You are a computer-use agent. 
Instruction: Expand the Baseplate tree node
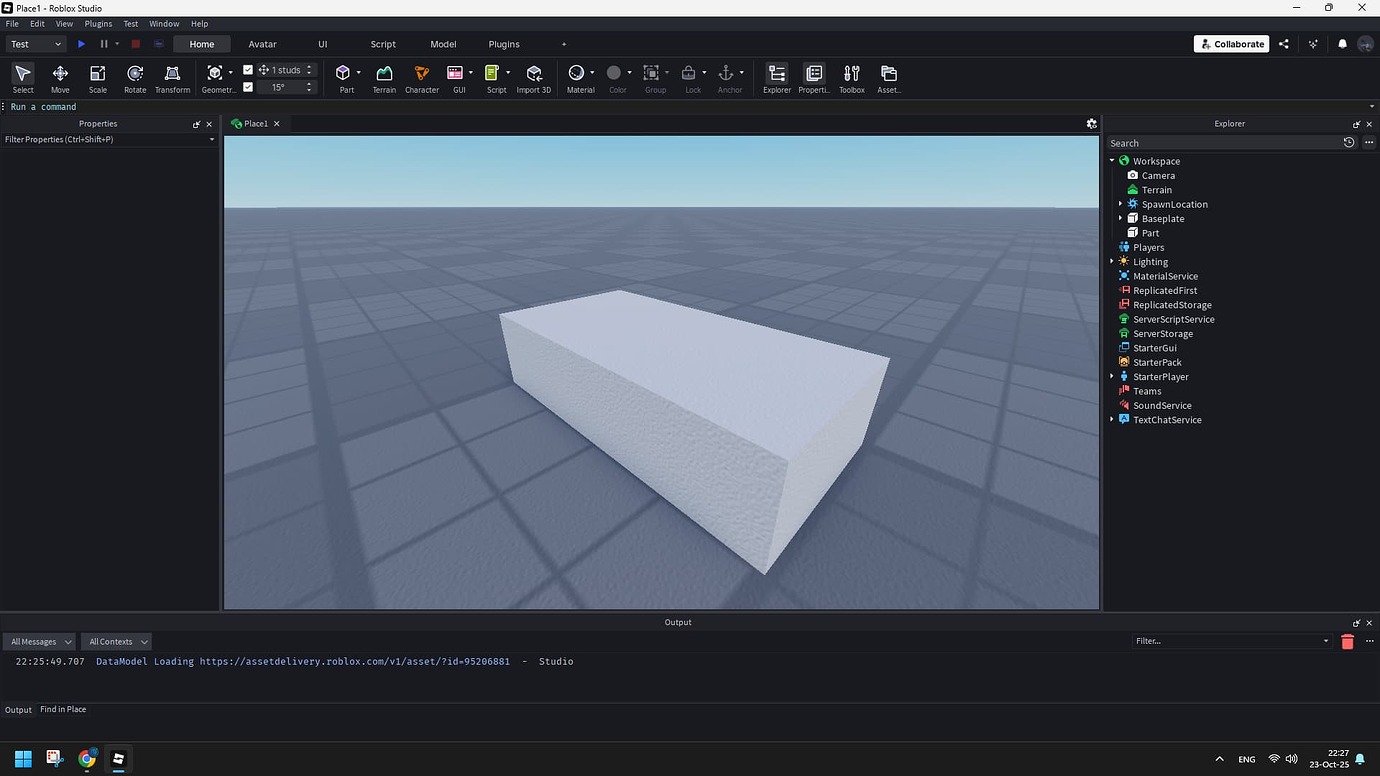pyautogui.click(x=1120, y=218)
